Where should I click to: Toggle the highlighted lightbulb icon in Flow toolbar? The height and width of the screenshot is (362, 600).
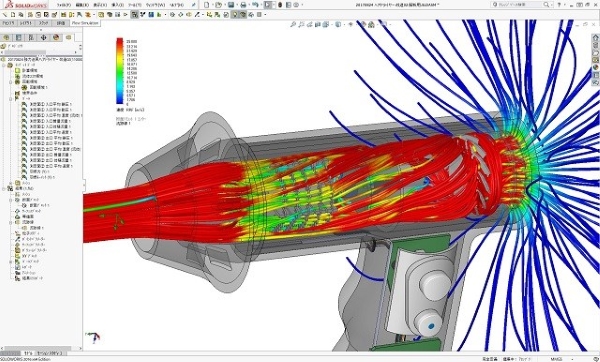click(235, 15)
